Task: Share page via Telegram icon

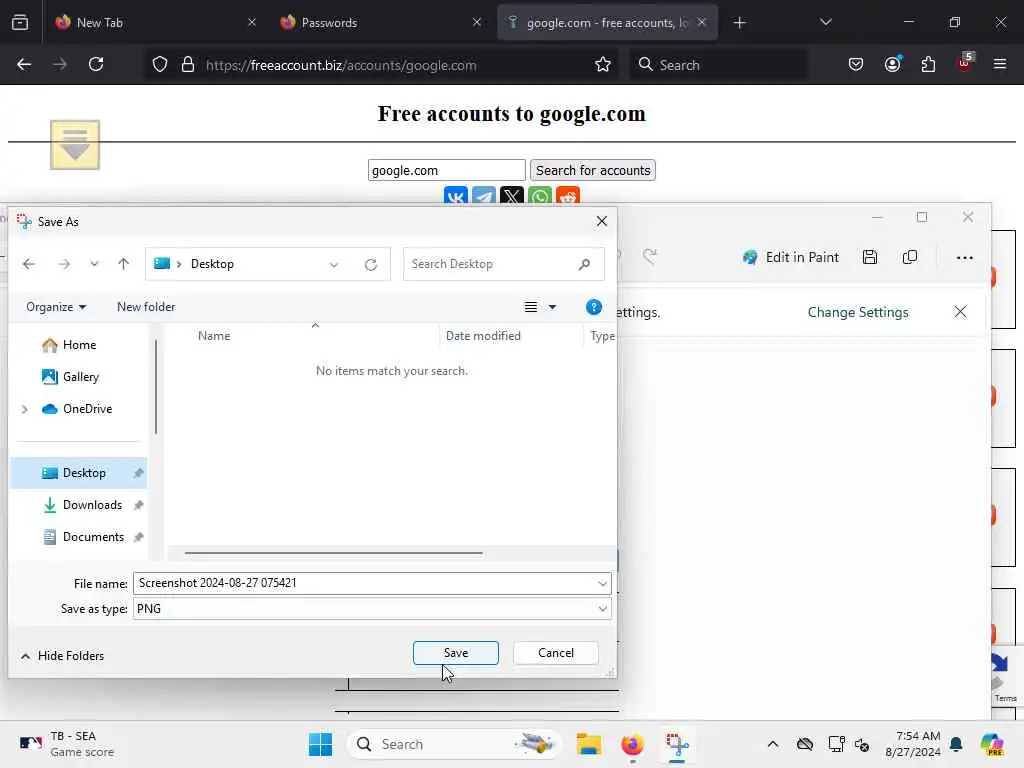Action: click(x=484, y=195)
